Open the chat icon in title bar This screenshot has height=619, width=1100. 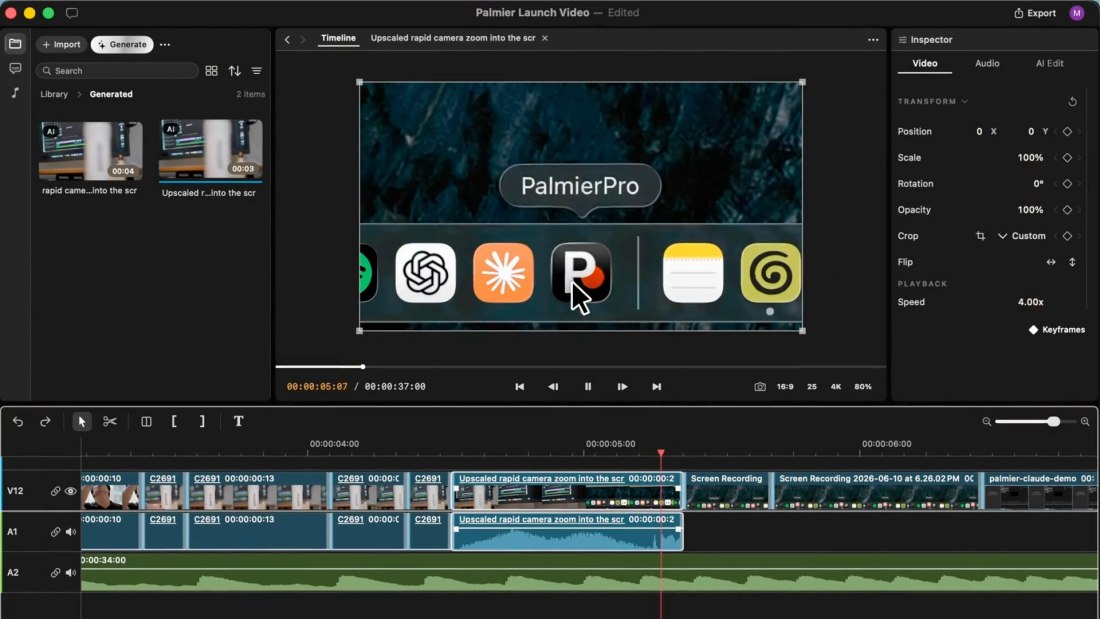tap(72, 13)
